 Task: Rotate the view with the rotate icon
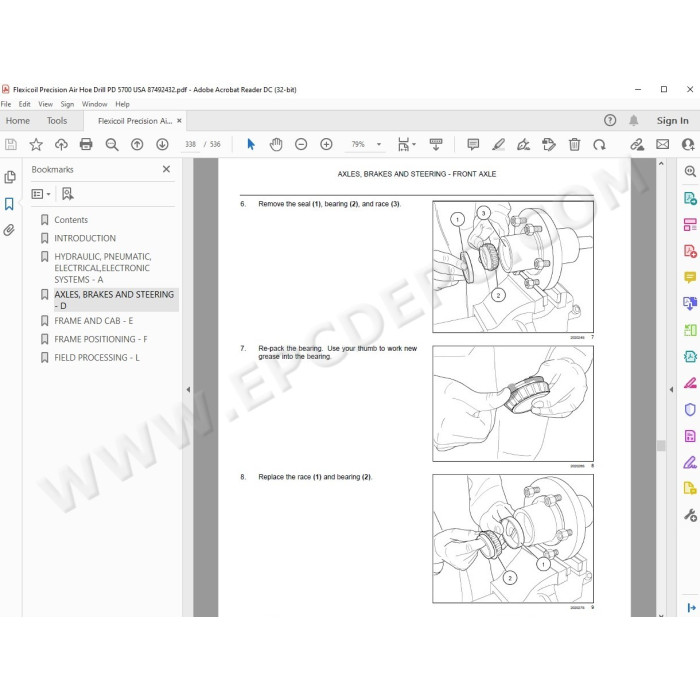point(599,144)
